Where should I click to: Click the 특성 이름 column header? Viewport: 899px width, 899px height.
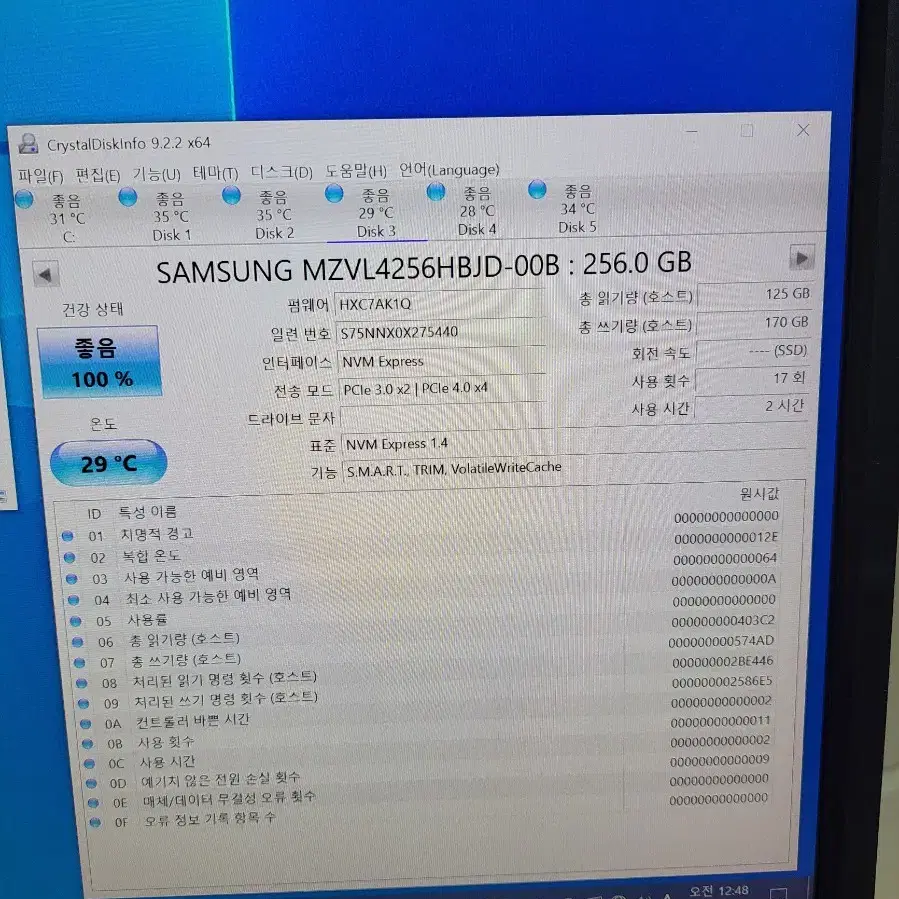click(x=147, y=512)
